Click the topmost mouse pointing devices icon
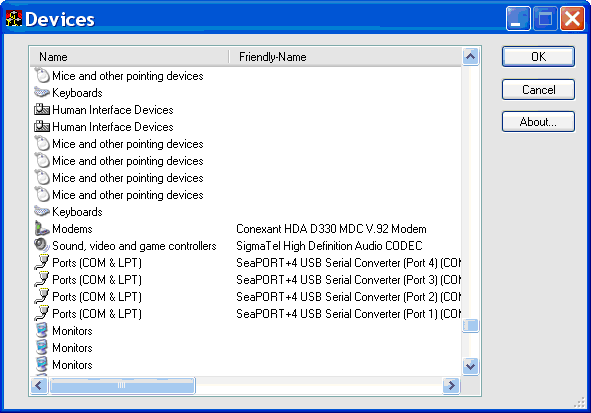591x413 pixels. click(x=42, y=76)
